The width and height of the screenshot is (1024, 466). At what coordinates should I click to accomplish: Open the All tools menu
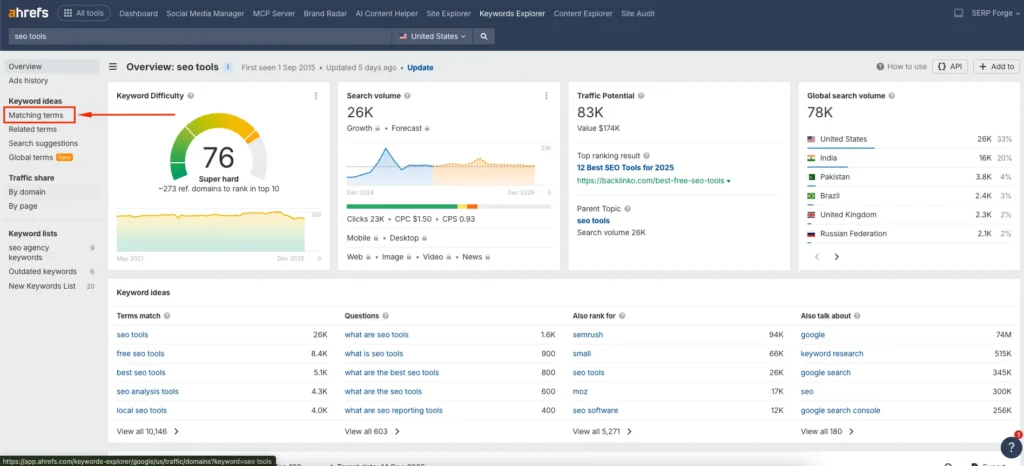point(84,13)
